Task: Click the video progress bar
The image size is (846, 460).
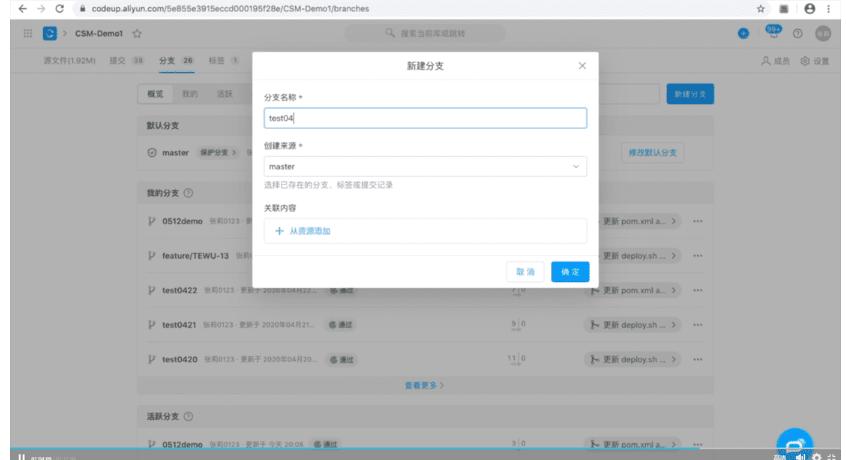Action: [425, 448]
